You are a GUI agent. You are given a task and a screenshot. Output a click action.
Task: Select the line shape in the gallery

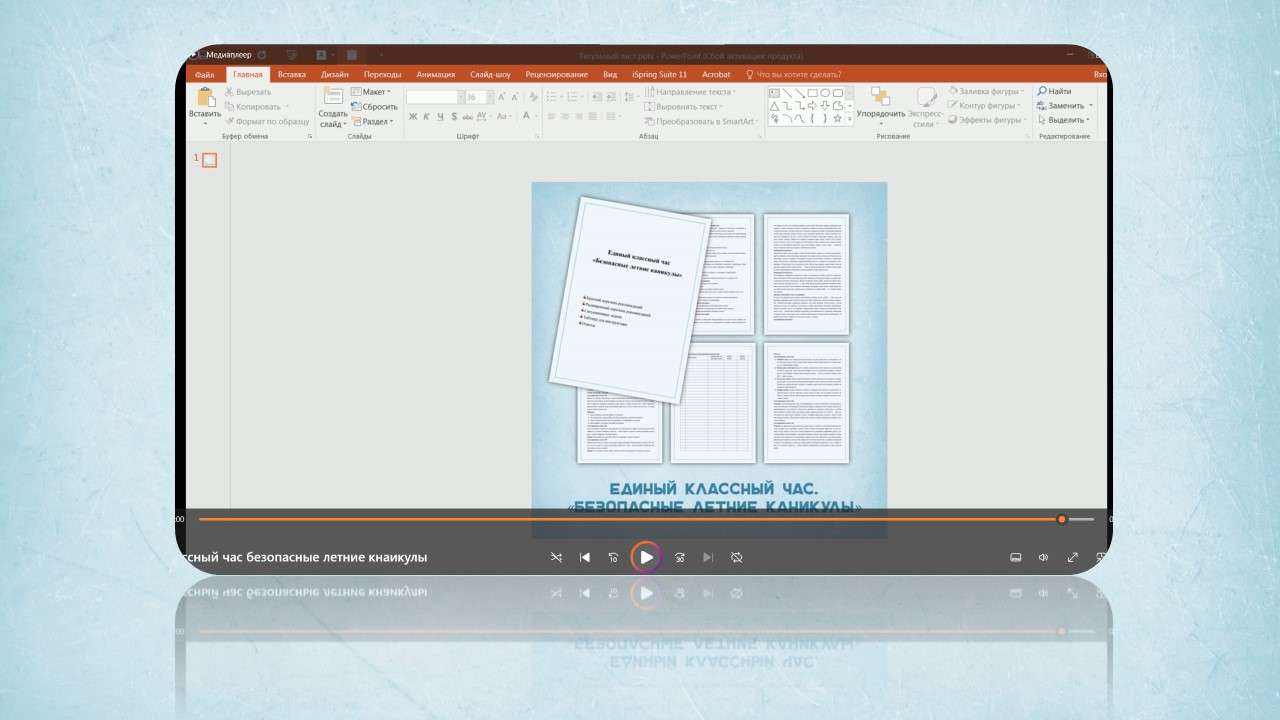tap(788, 92)
